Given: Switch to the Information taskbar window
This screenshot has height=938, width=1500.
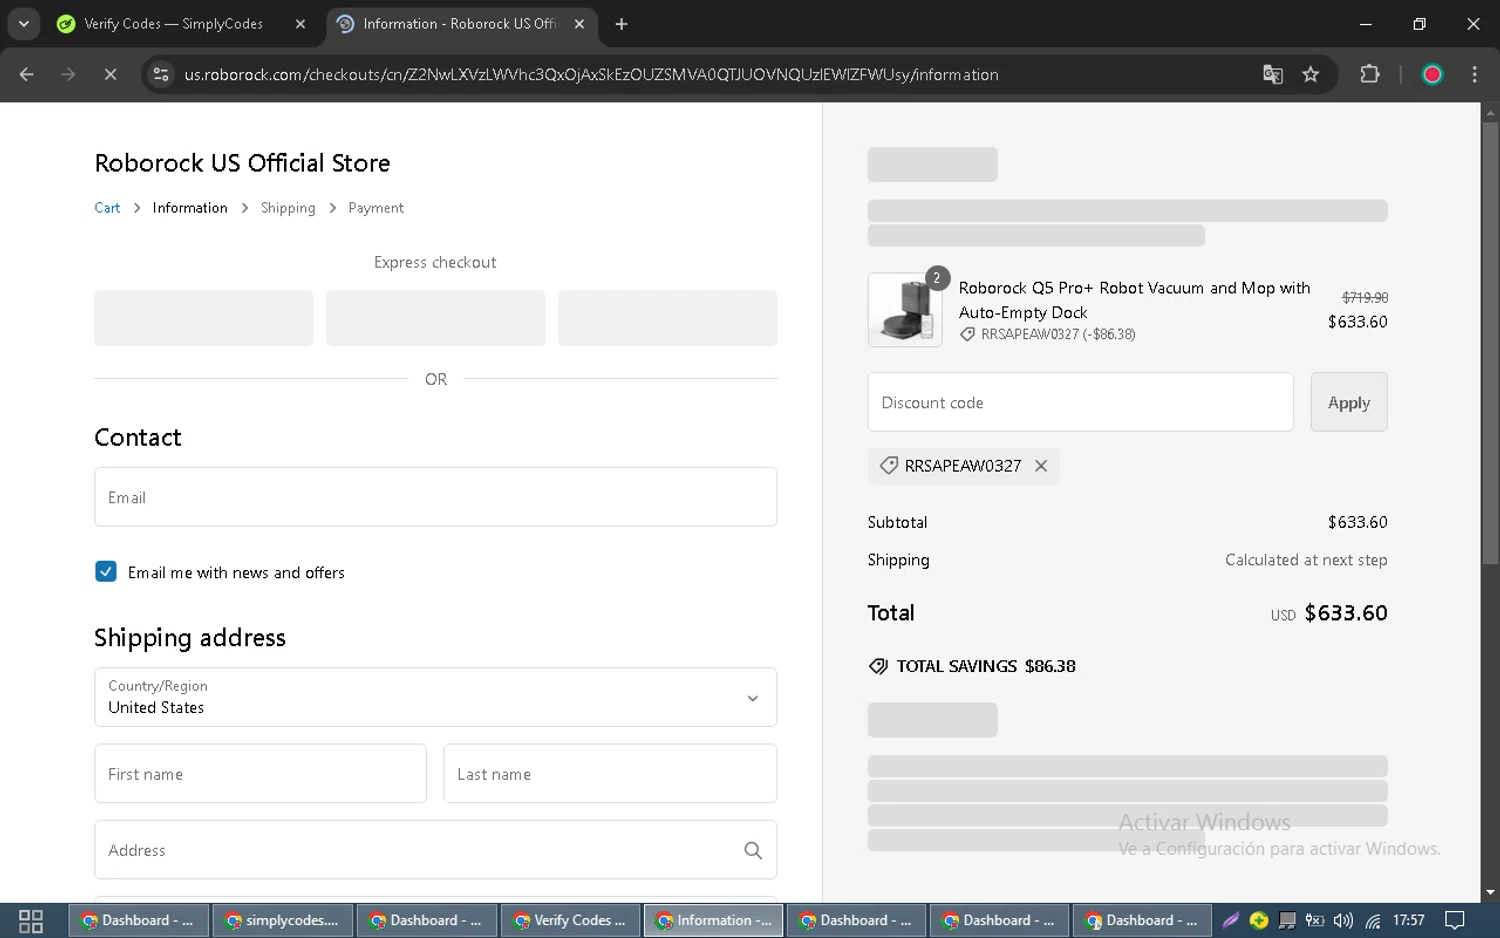Looking at the screenshot, I should pos(714,921).
